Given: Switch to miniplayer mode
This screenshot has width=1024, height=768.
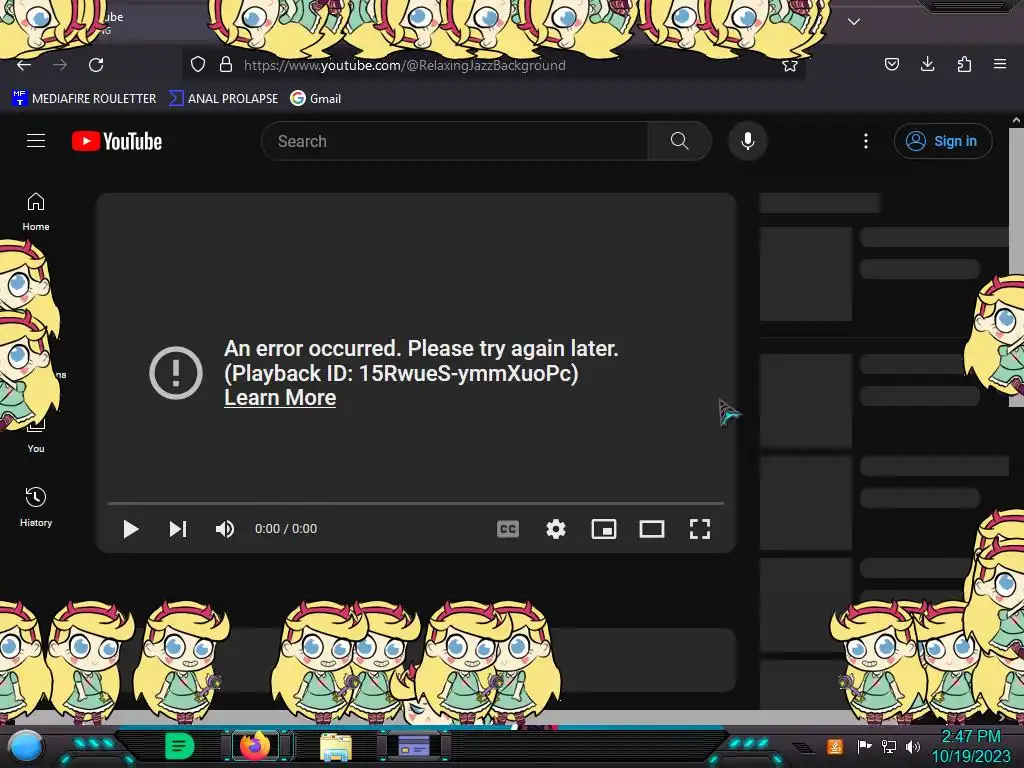Looking at the screenshot, I should (x=604, y=529).
